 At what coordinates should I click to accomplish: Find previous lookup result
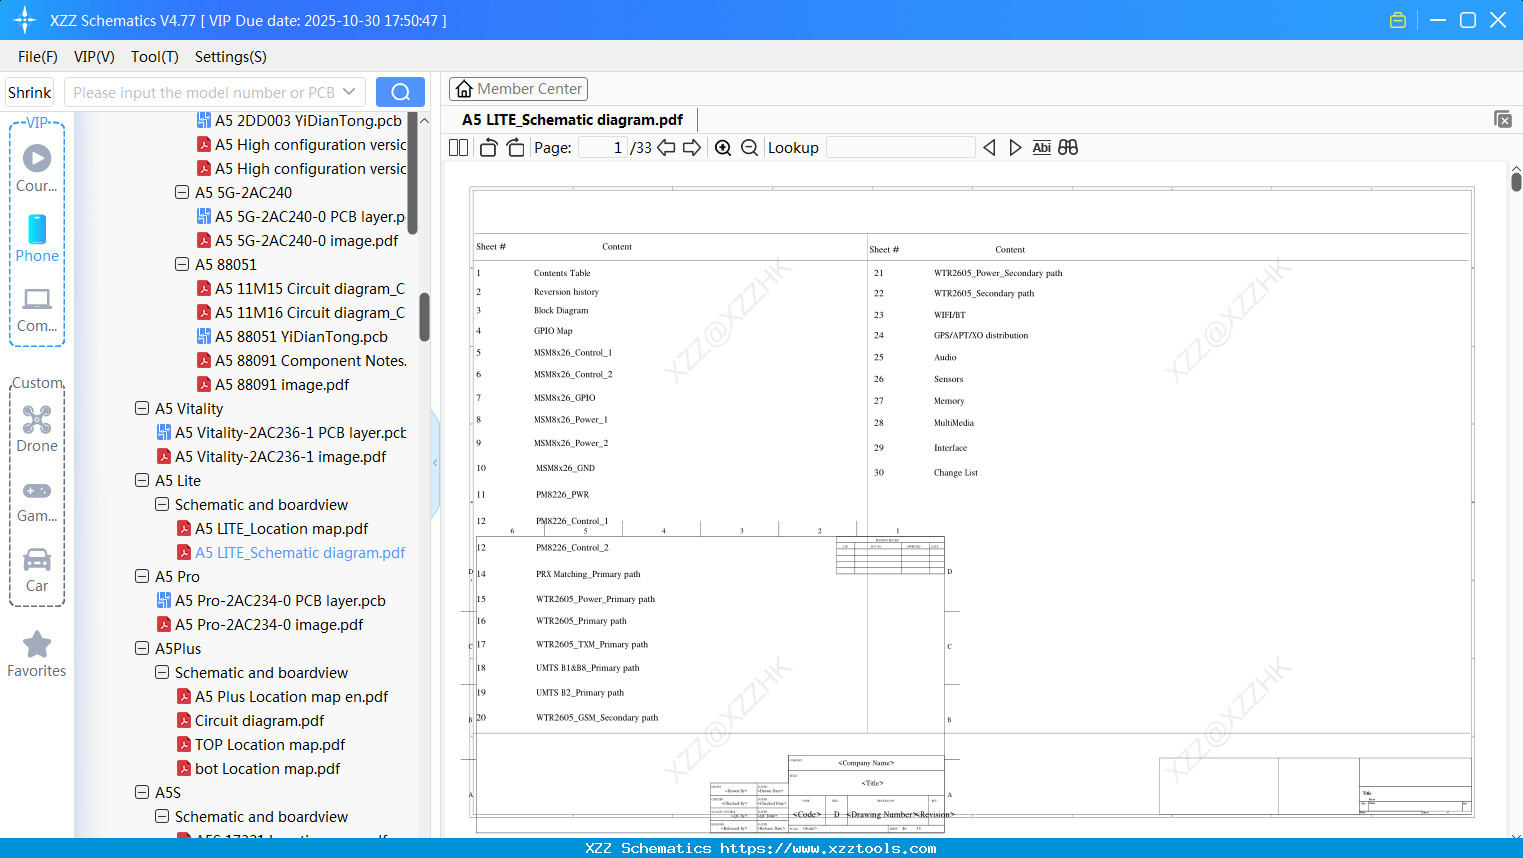[989, 148]
